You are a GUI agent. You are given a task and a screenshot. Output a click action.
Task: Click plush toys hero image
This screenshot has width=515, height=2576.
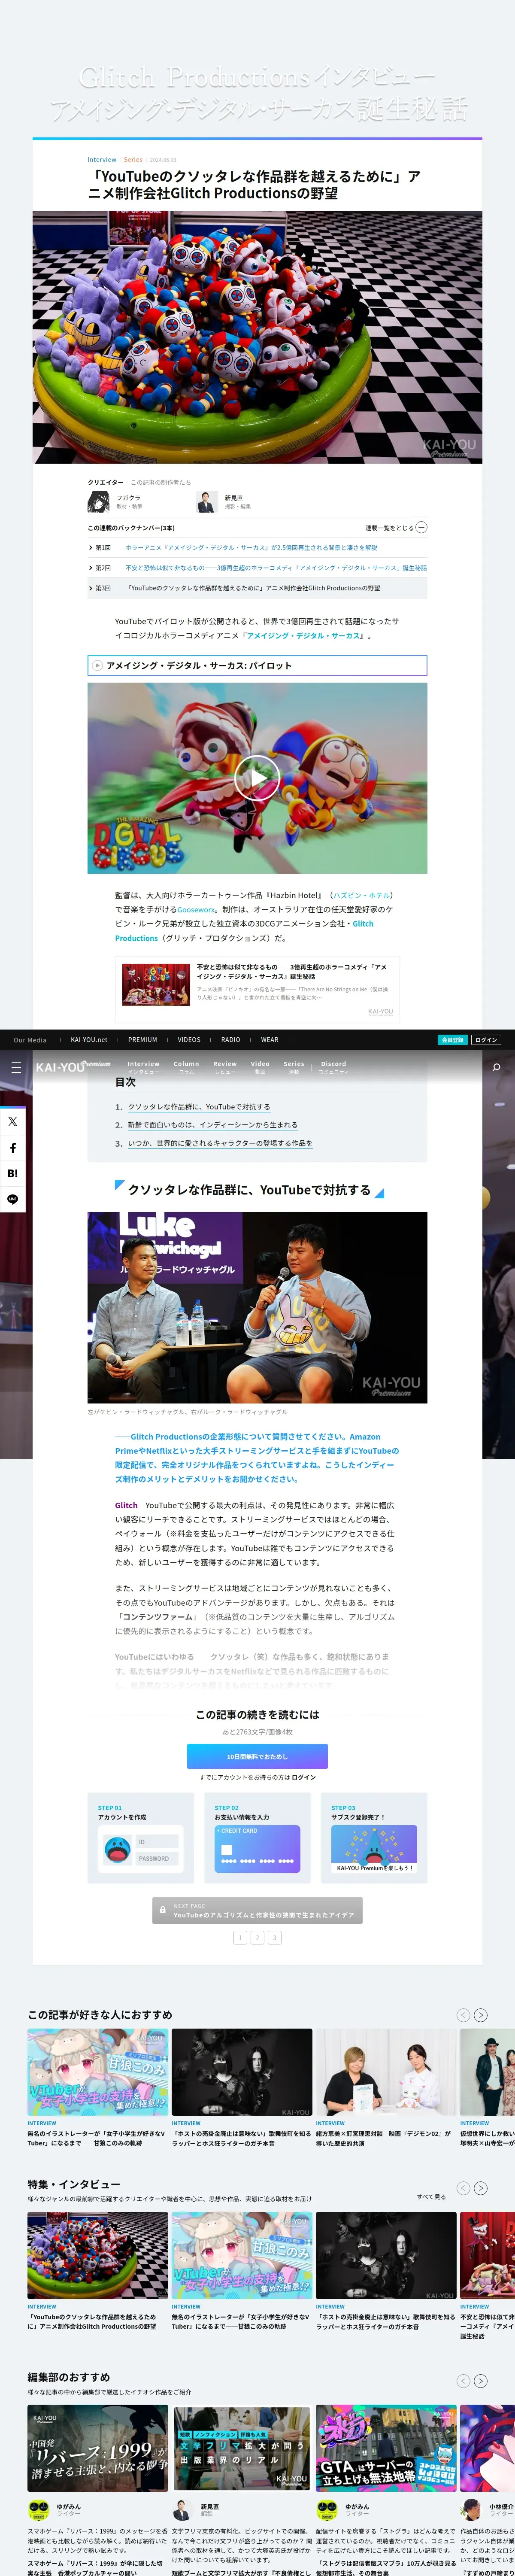257,337
